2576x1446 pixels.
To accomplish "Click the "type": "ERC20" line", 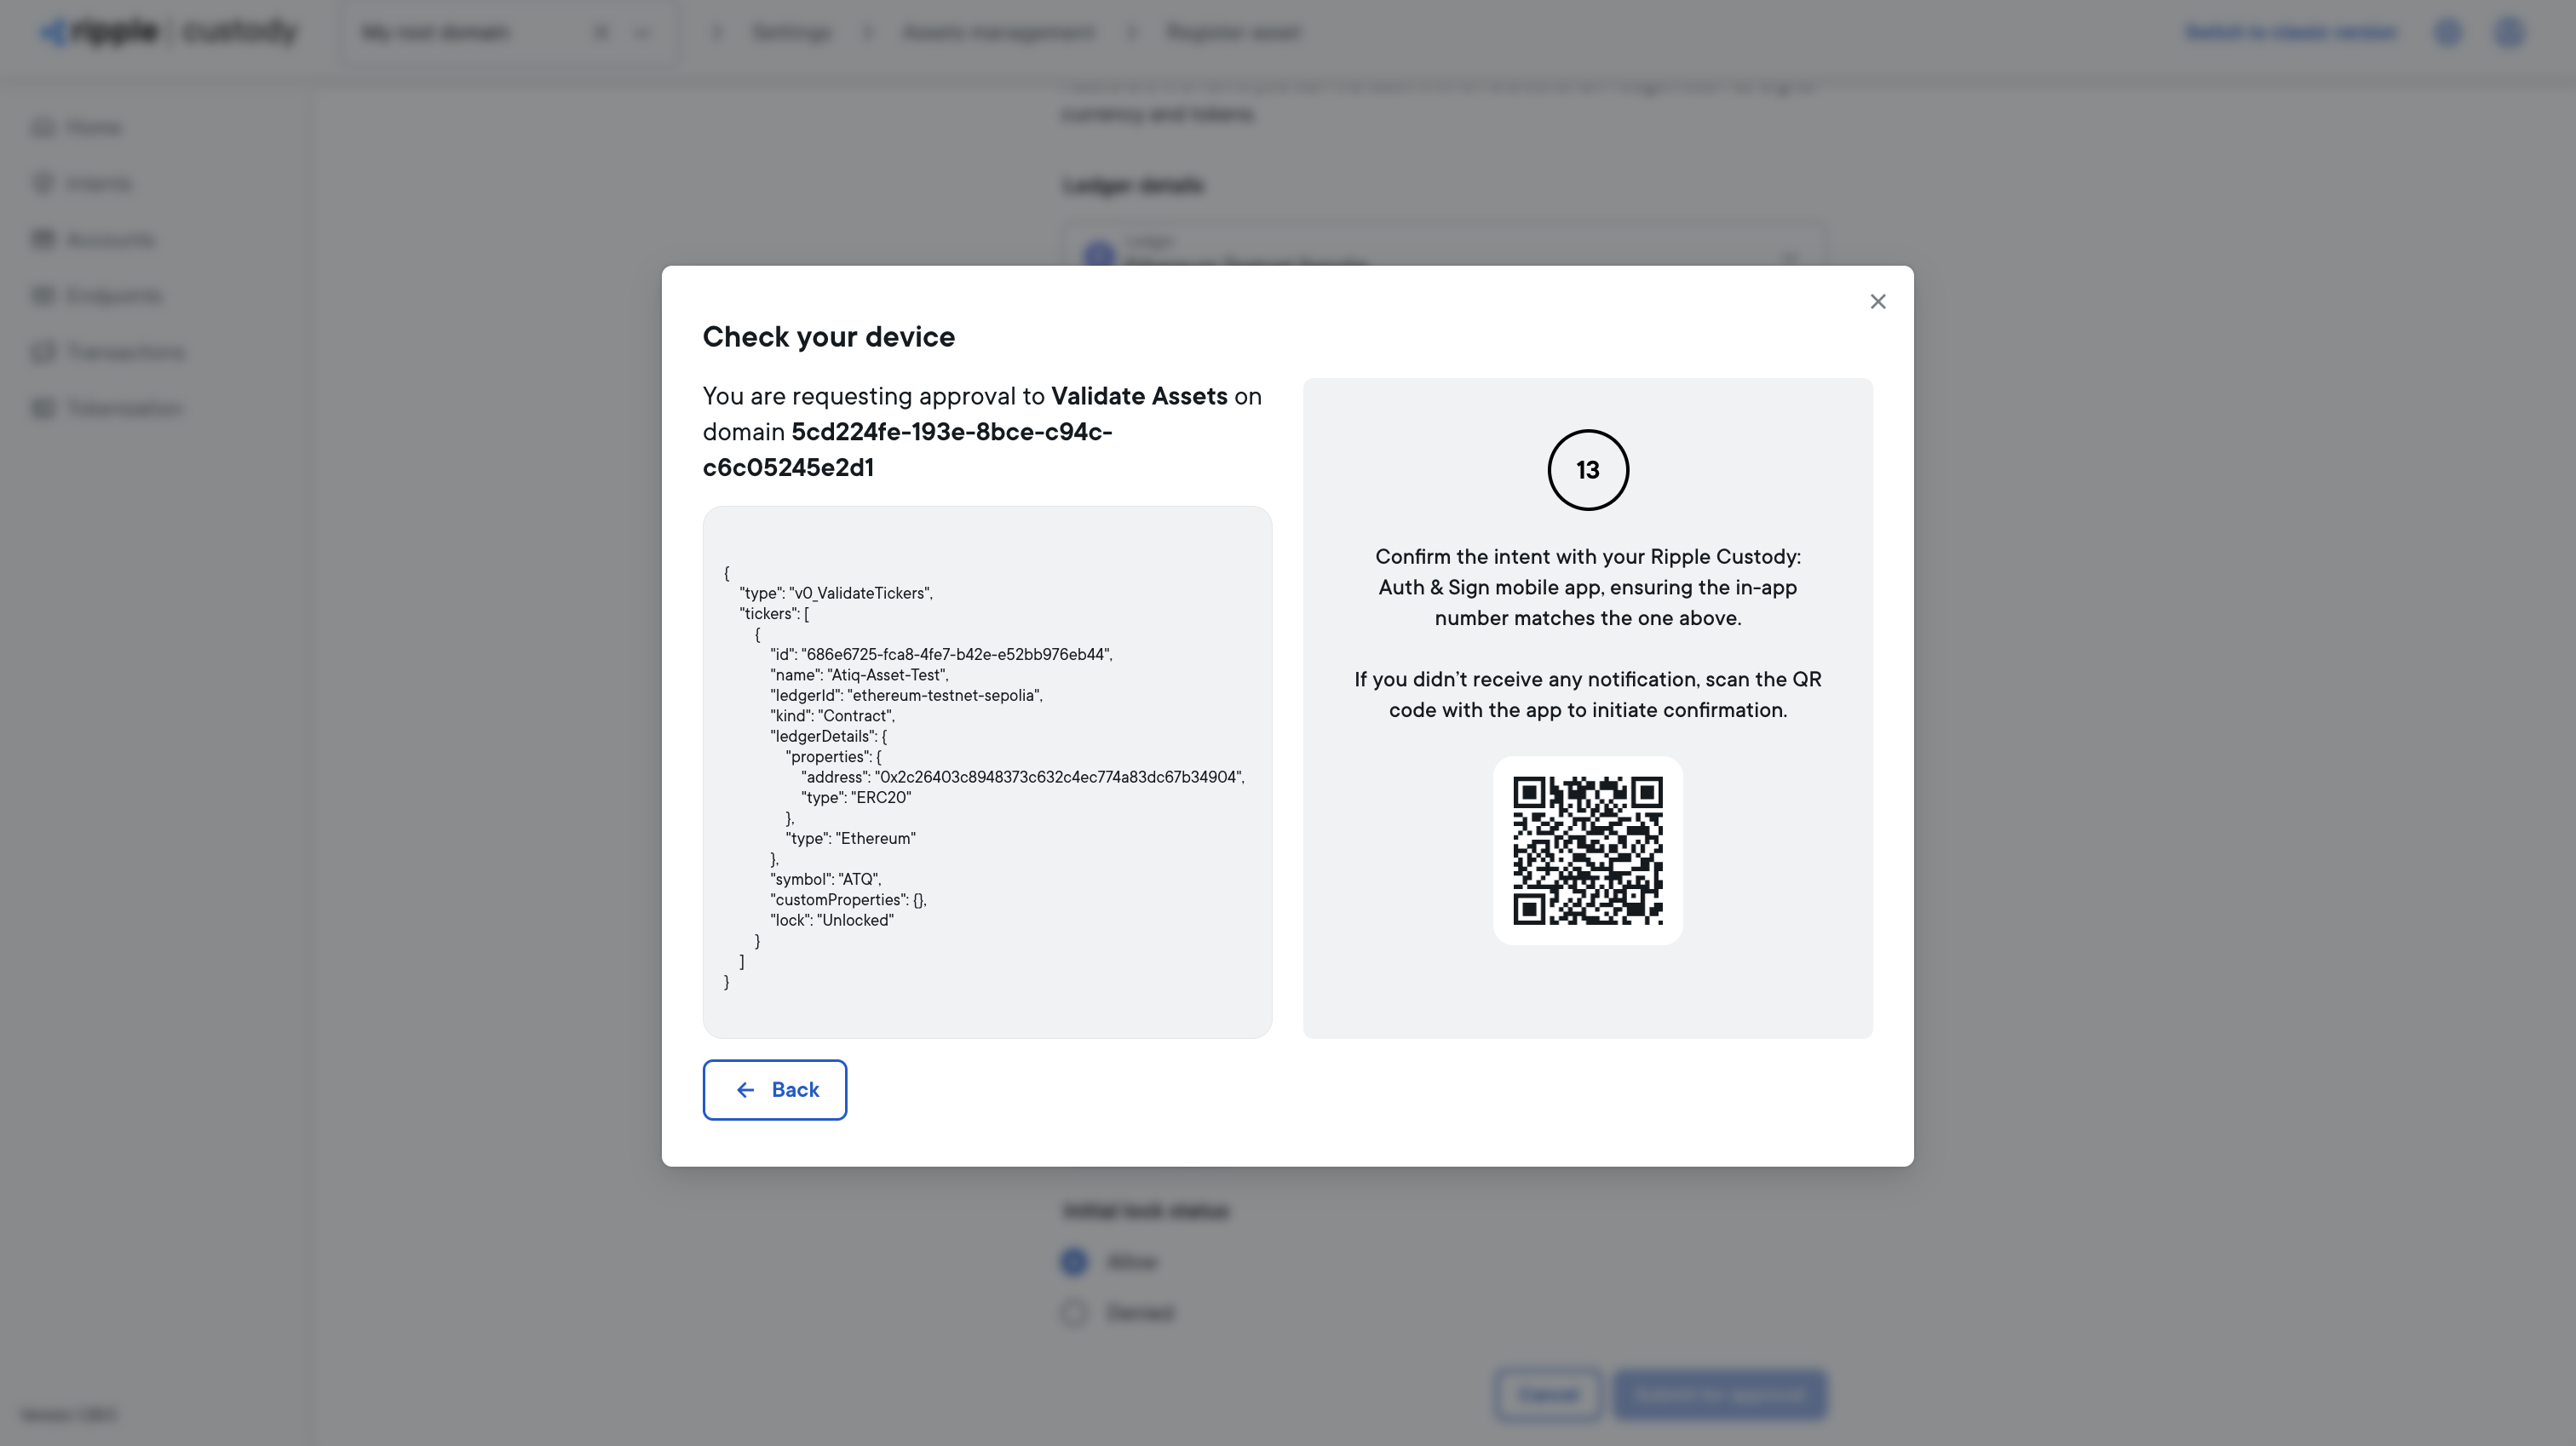I will (856, 798).
